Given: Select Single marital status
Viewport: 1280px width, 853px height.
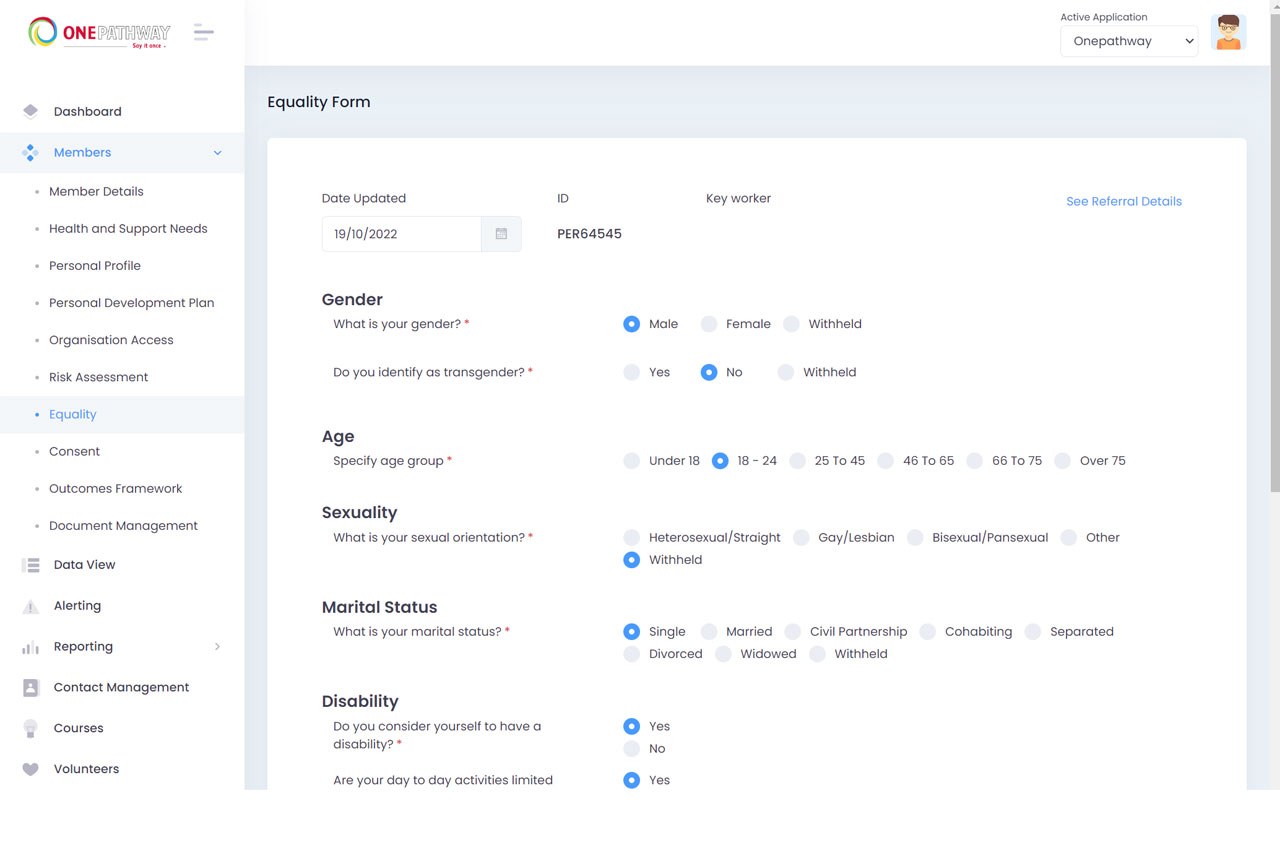Looking at the screenshot, I should tap(631, 632).
